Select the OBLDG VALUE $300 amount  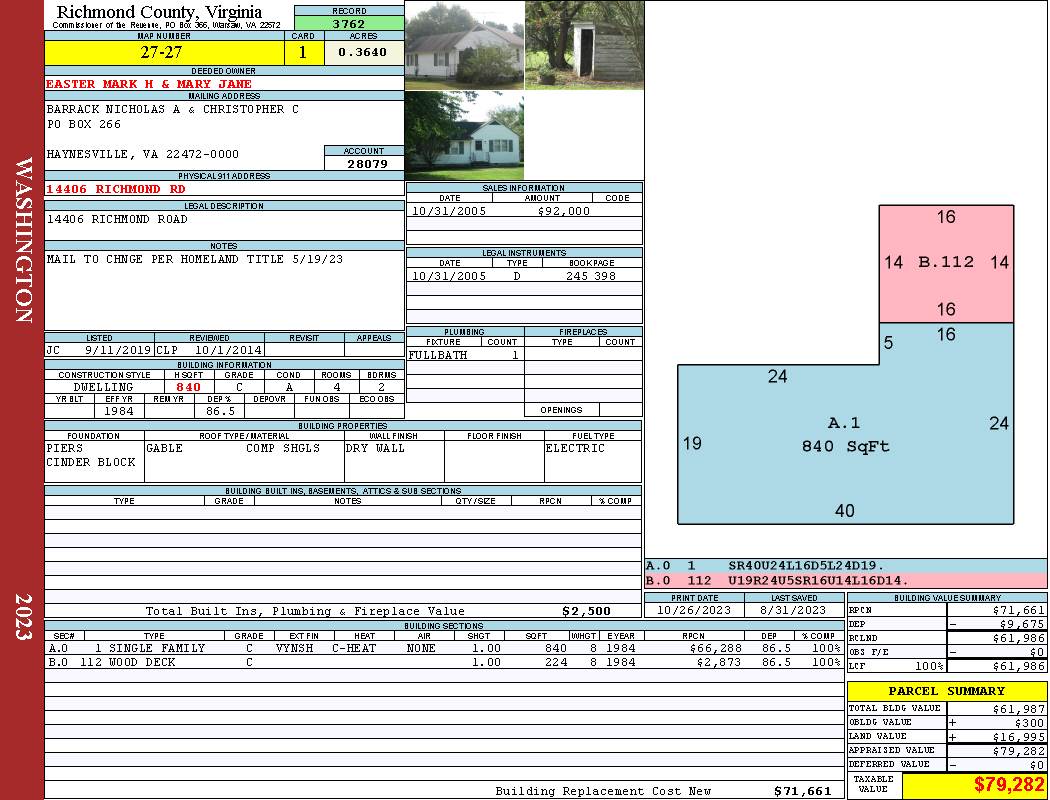click(x=1029, y=723)
